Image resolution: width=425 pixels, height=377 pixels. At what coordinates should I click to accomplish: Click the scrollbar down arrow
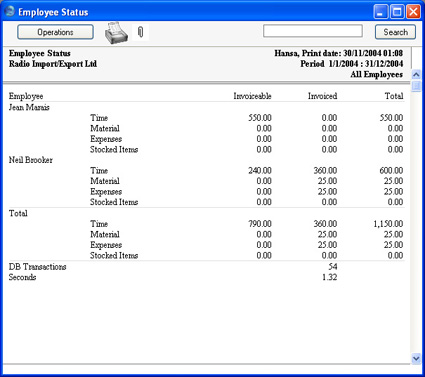pyautogui.click(x=416, y=359)
